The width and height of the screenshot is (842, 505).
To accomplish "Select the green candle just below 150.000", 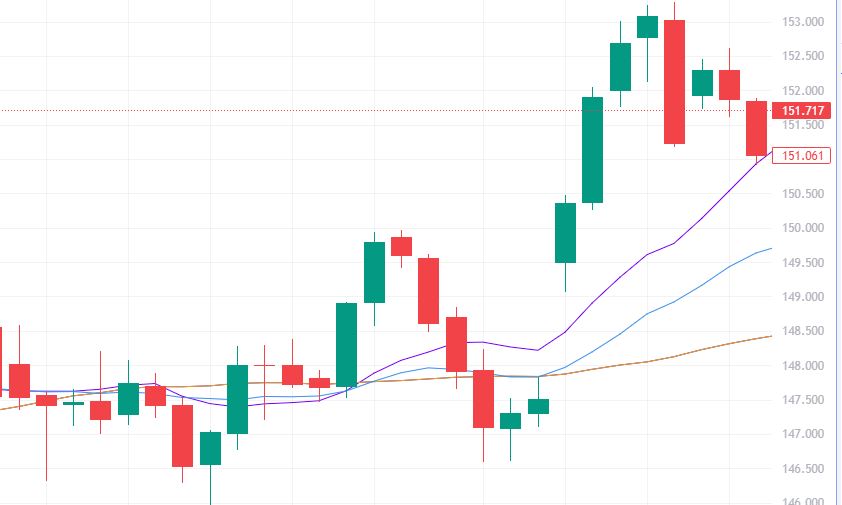I will 375,272.
